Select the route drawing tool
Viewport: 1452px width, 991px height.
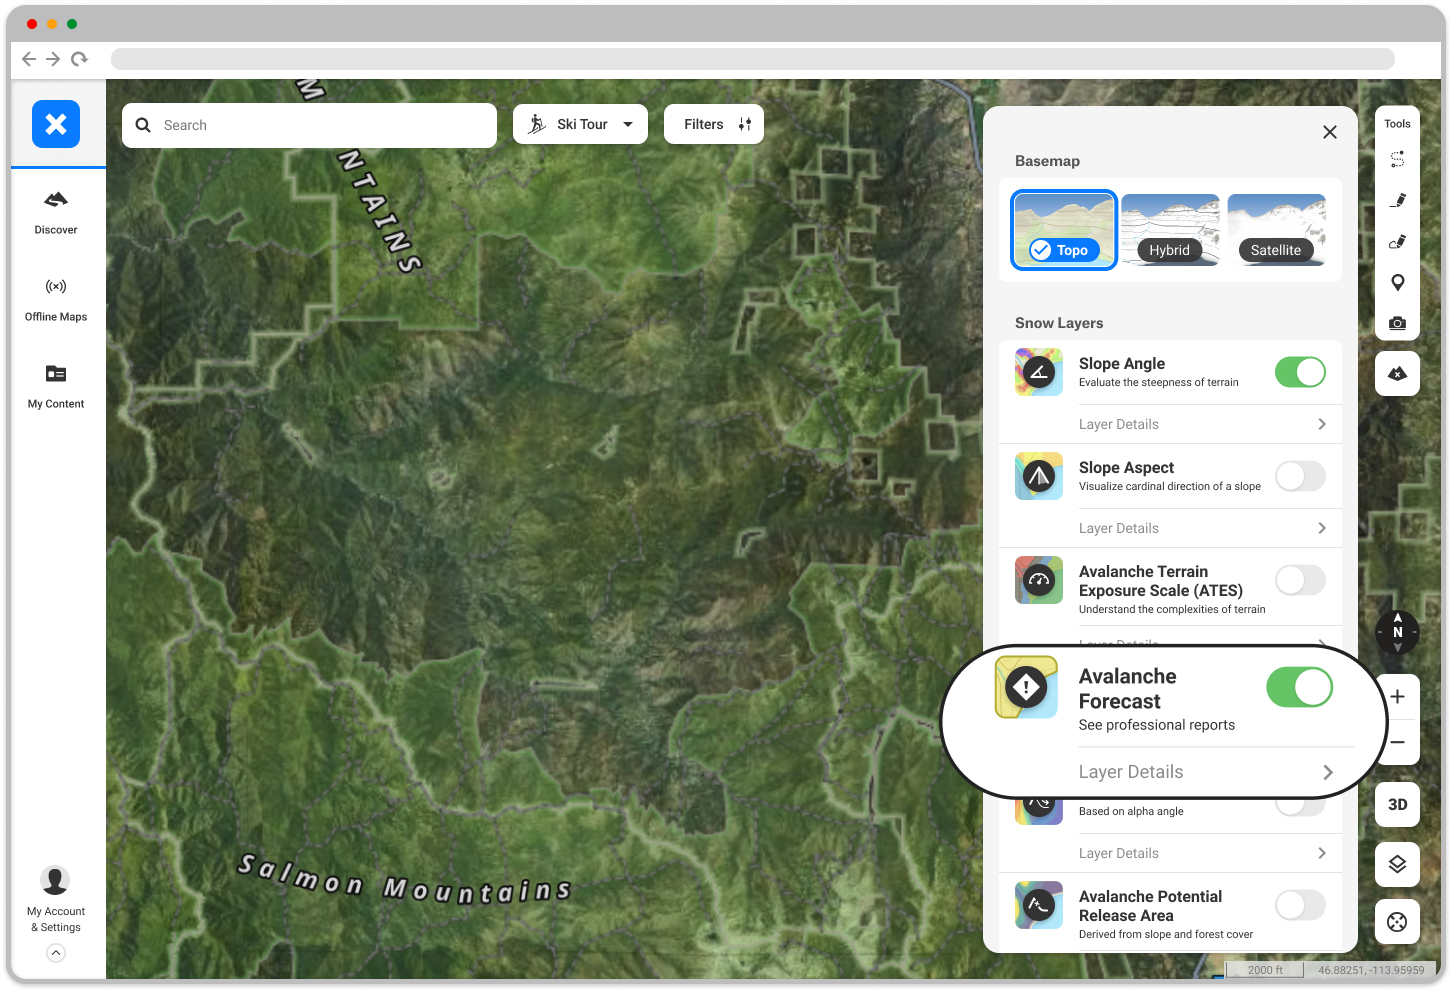pyautogui.click(x=1398, y=159)
